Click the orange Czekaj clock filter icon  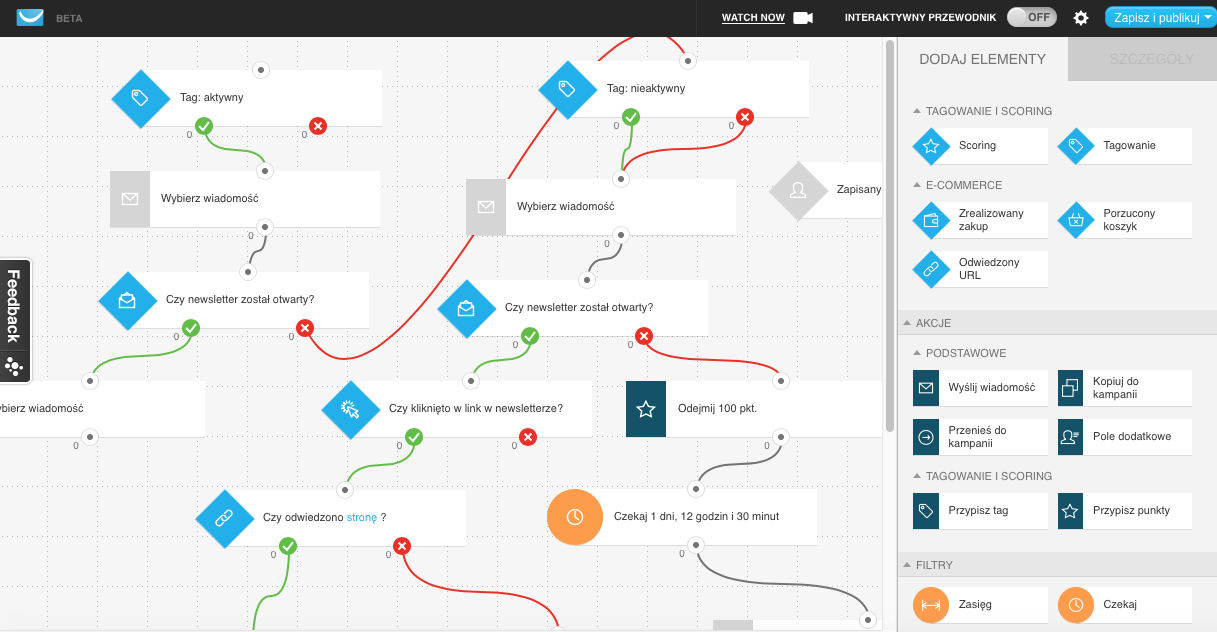(1077, 605)
